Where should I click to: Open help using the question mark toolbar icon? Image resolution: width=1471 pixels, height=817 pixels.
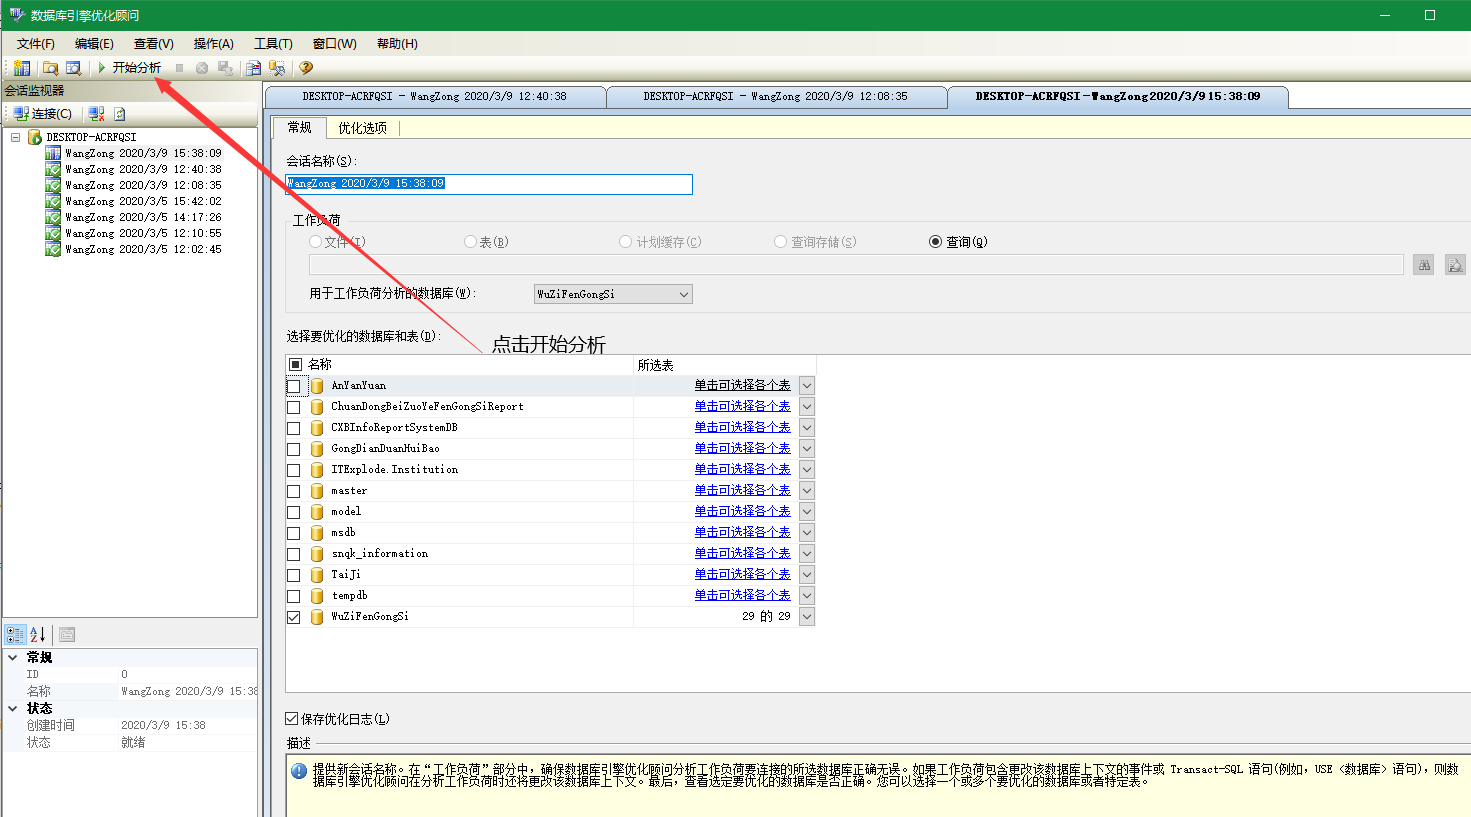pyautogui.click(x=304, y=68)
